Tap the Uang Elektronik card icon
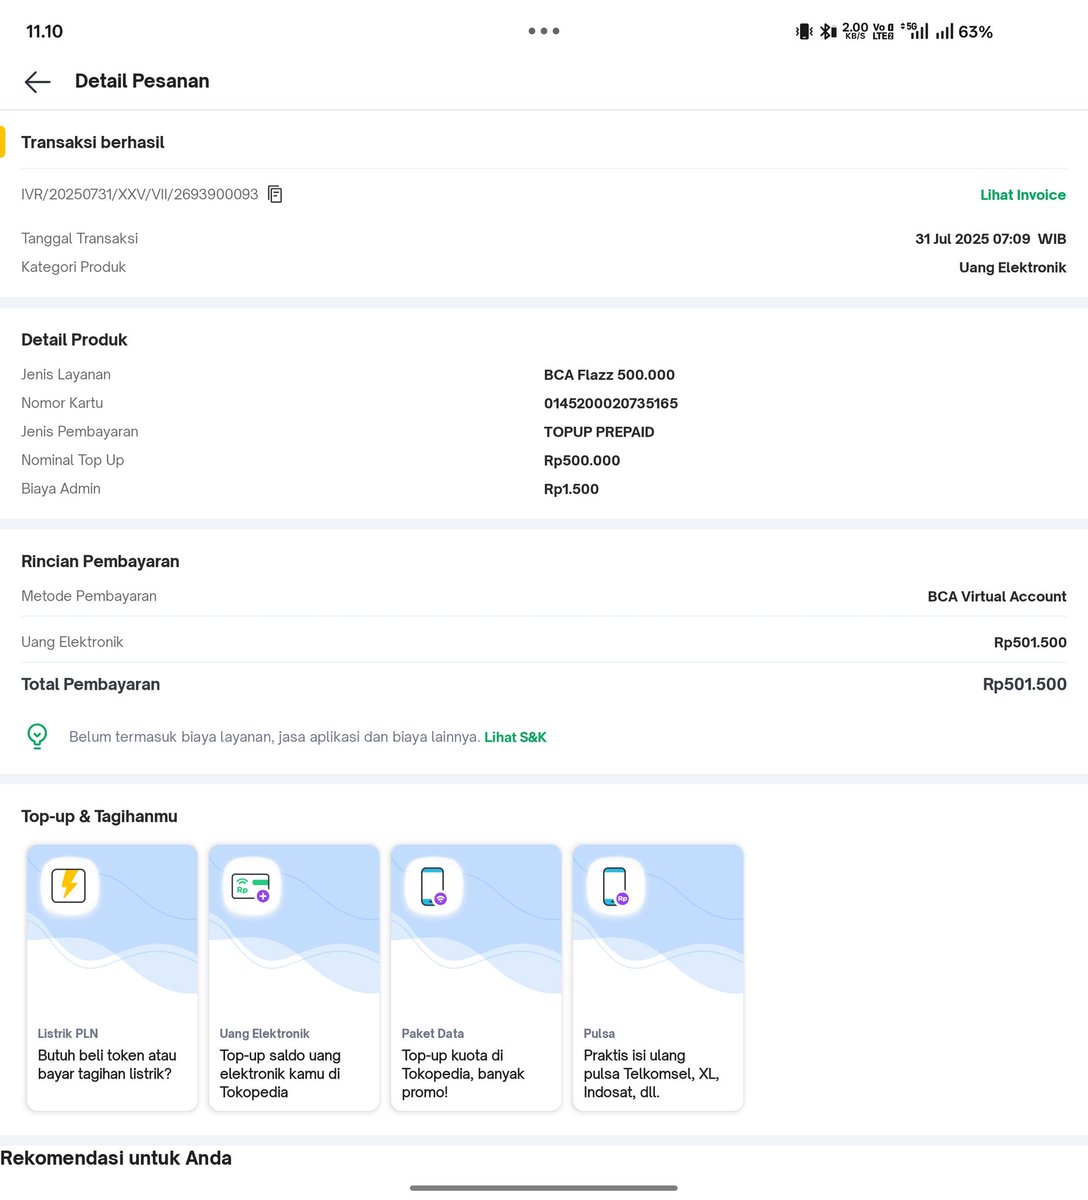Viewport: 1088px width, 1200px height. [x=251, y=886]
